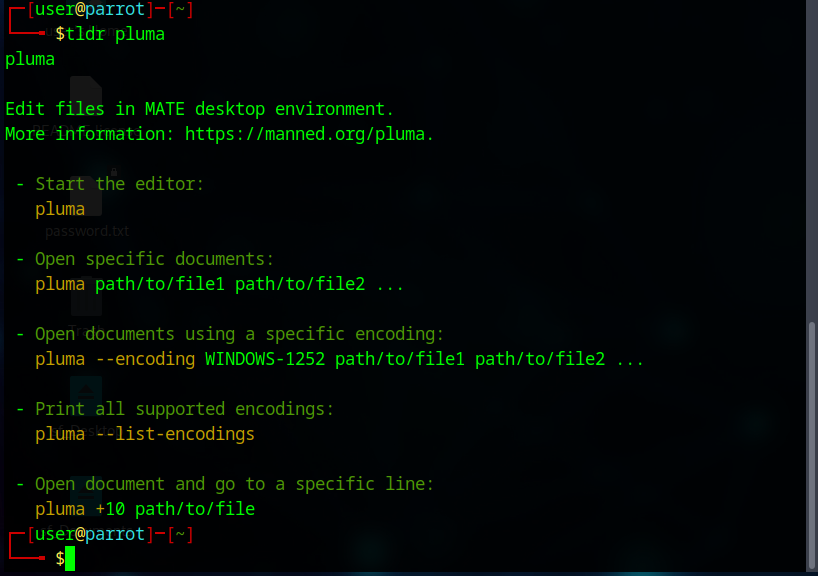This screenshot has width=818, height=576.
Task: Click the green cursor block at the prompt
Action: pyautogui.click(x=70, y=559)
